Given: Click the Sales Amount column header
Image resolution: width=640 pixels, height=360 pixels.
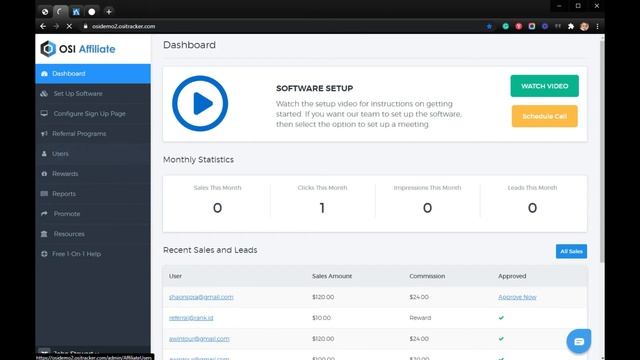Looking at the screenshot, I should tap(332, 276).
